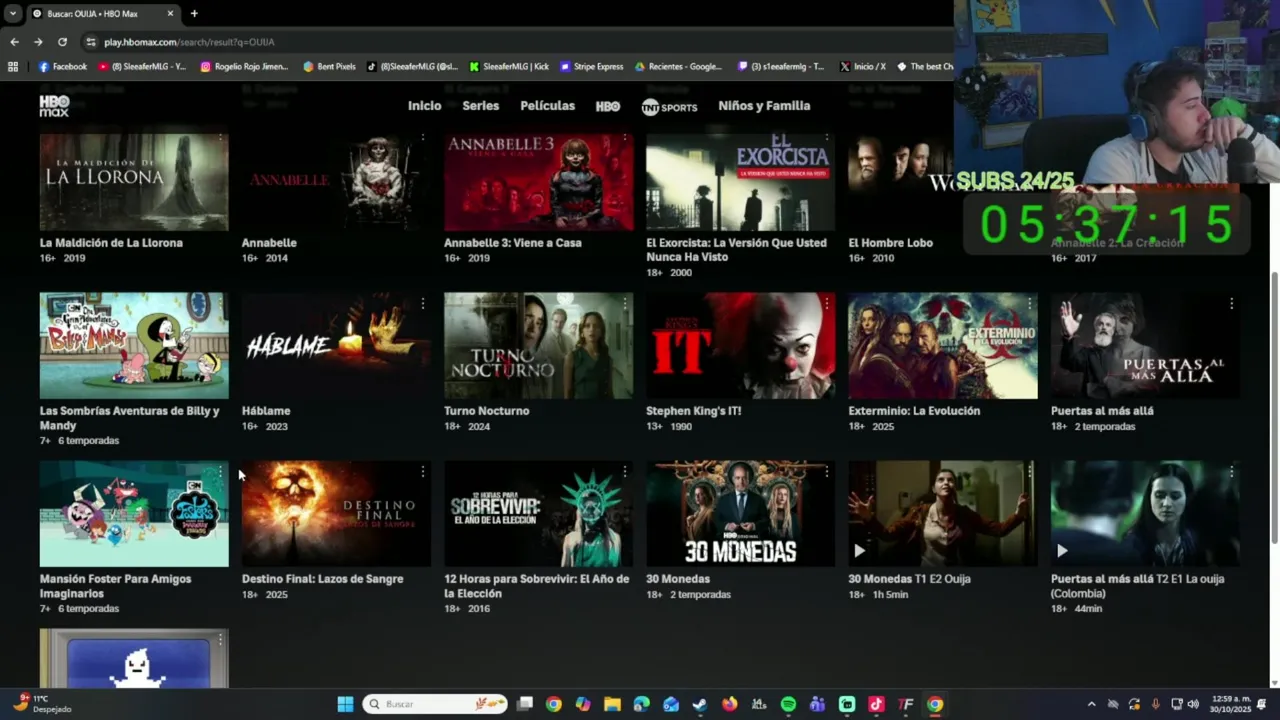Open the Rogelio Rojo Jimen Instagram bookmark

pyautogui.click(x=245, y=67)
